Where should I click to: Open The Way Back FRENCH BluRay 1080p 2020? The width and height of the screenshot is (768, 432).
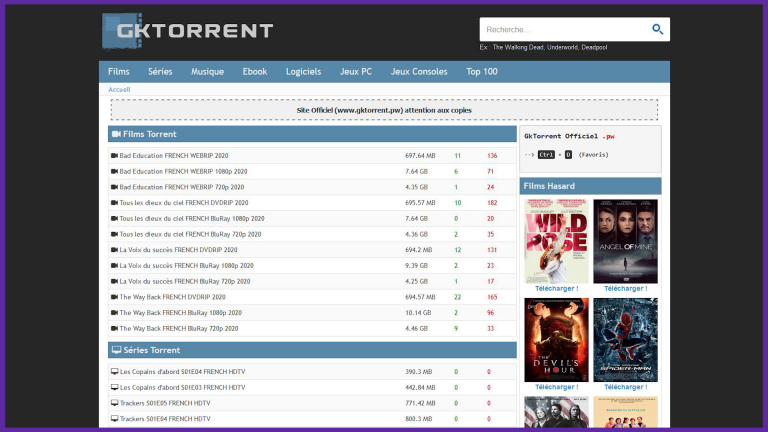pyautogui.click(x=181, y=312)
